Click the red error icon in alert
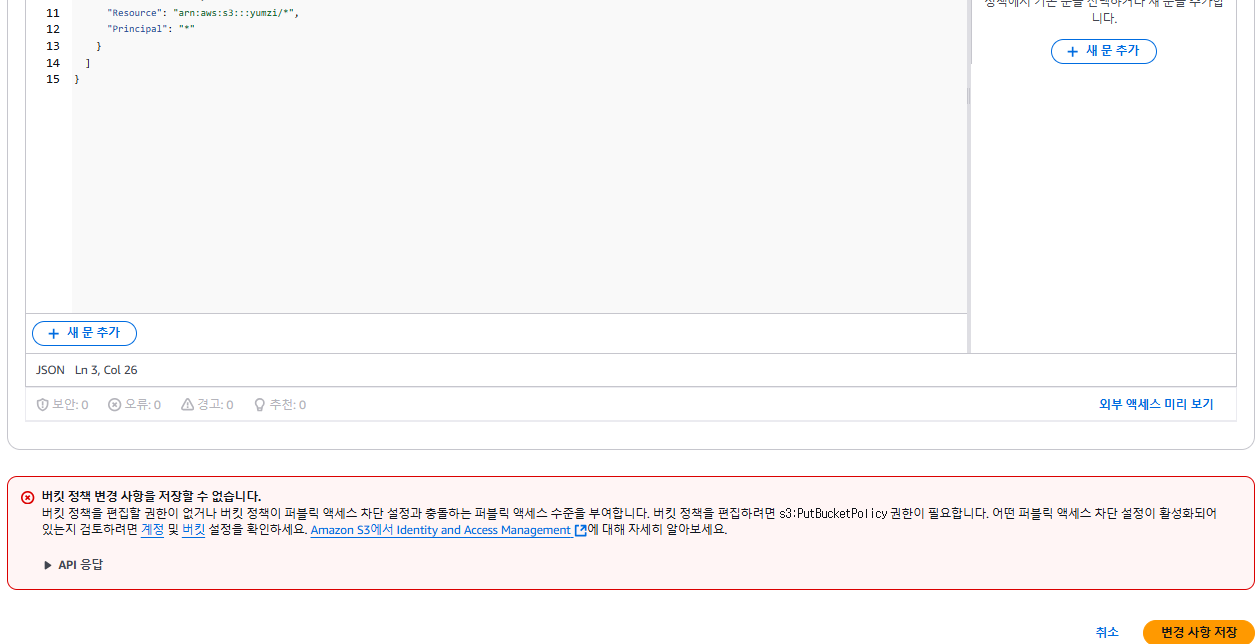Viewport: 1255px width, 644px height. 27,497
